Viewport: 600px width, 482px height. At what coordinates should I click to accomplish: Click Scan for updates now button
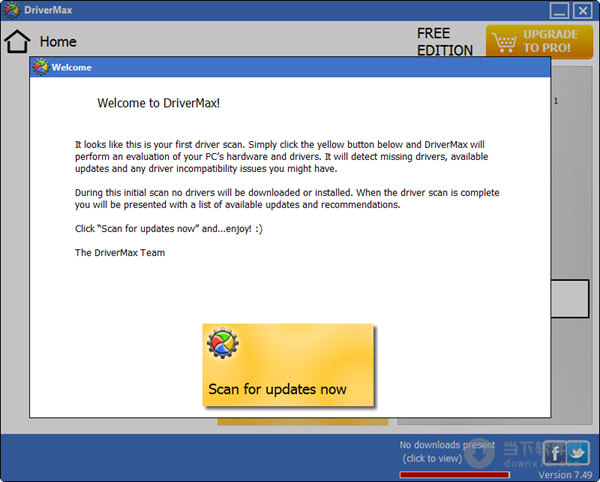288,365
